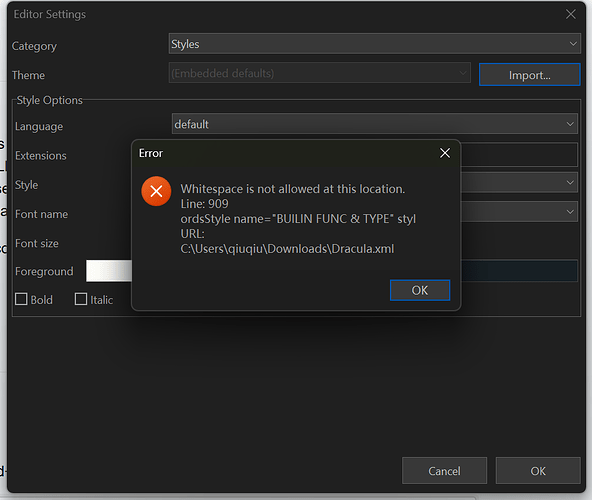Open the Style dropdown arrow
The height and width of the screenshot is (500, 592).
point(570,182)
